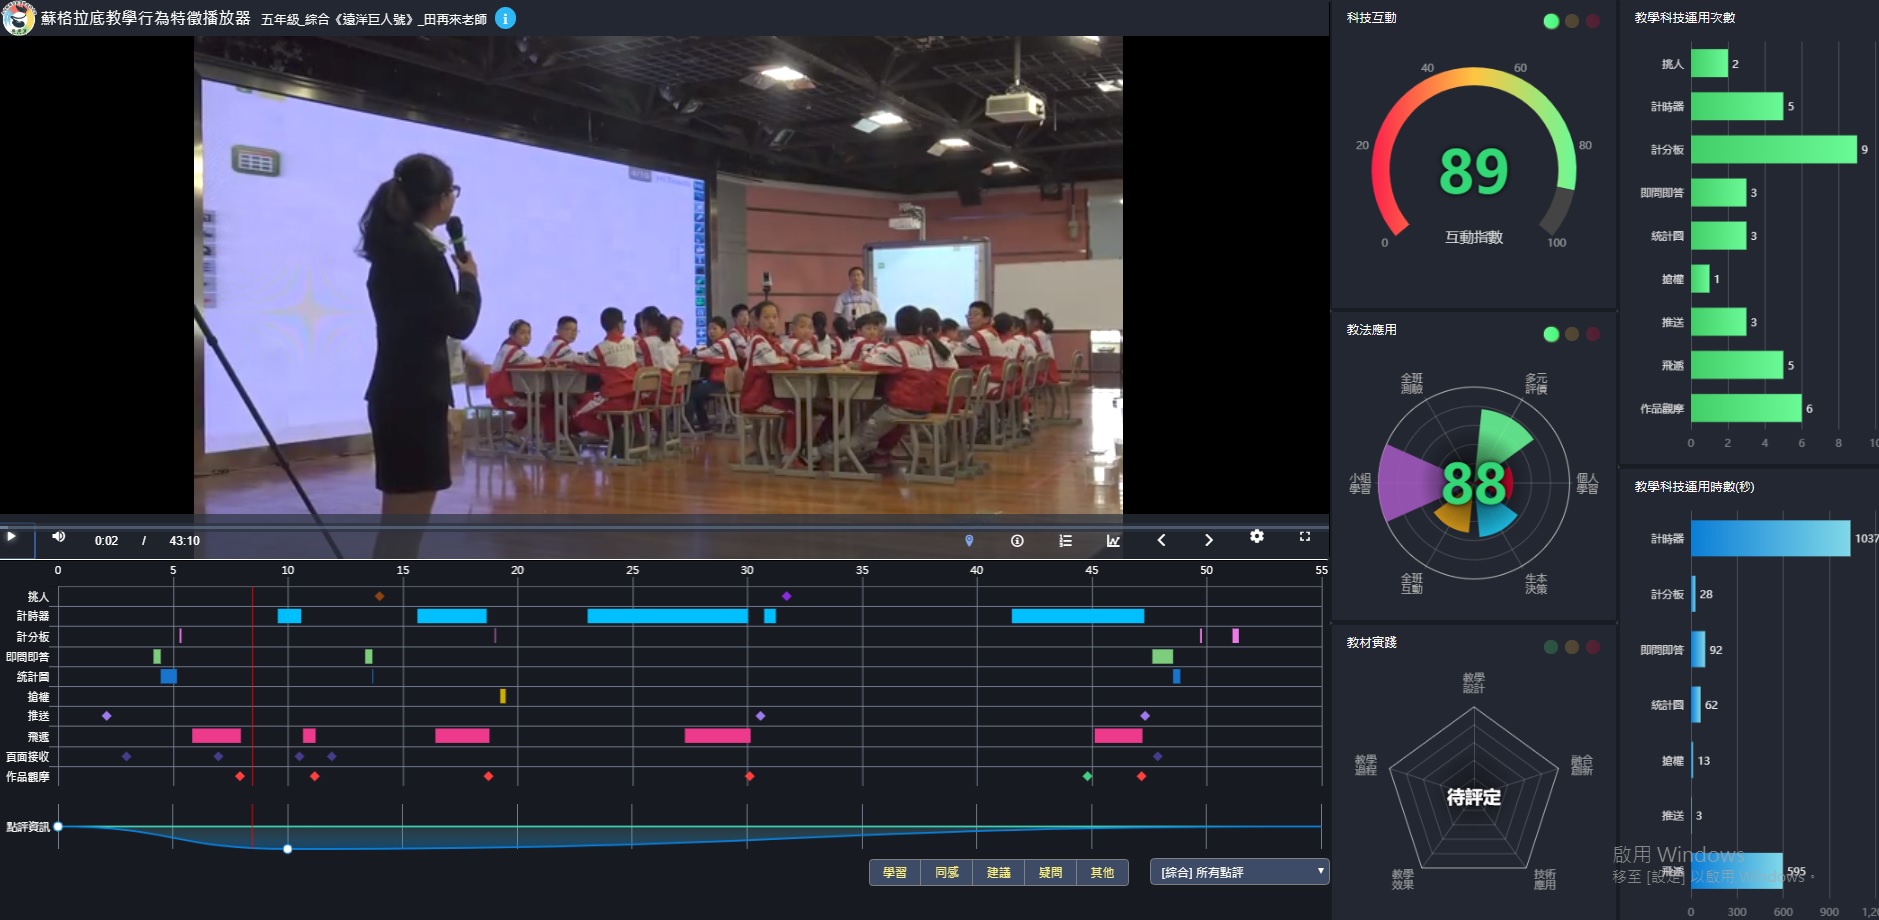This screenshot has height=920, width=1879.
Task: Click the 計時器 bar between minutes 42 and 47
Action: click(x=1078, y=616)
